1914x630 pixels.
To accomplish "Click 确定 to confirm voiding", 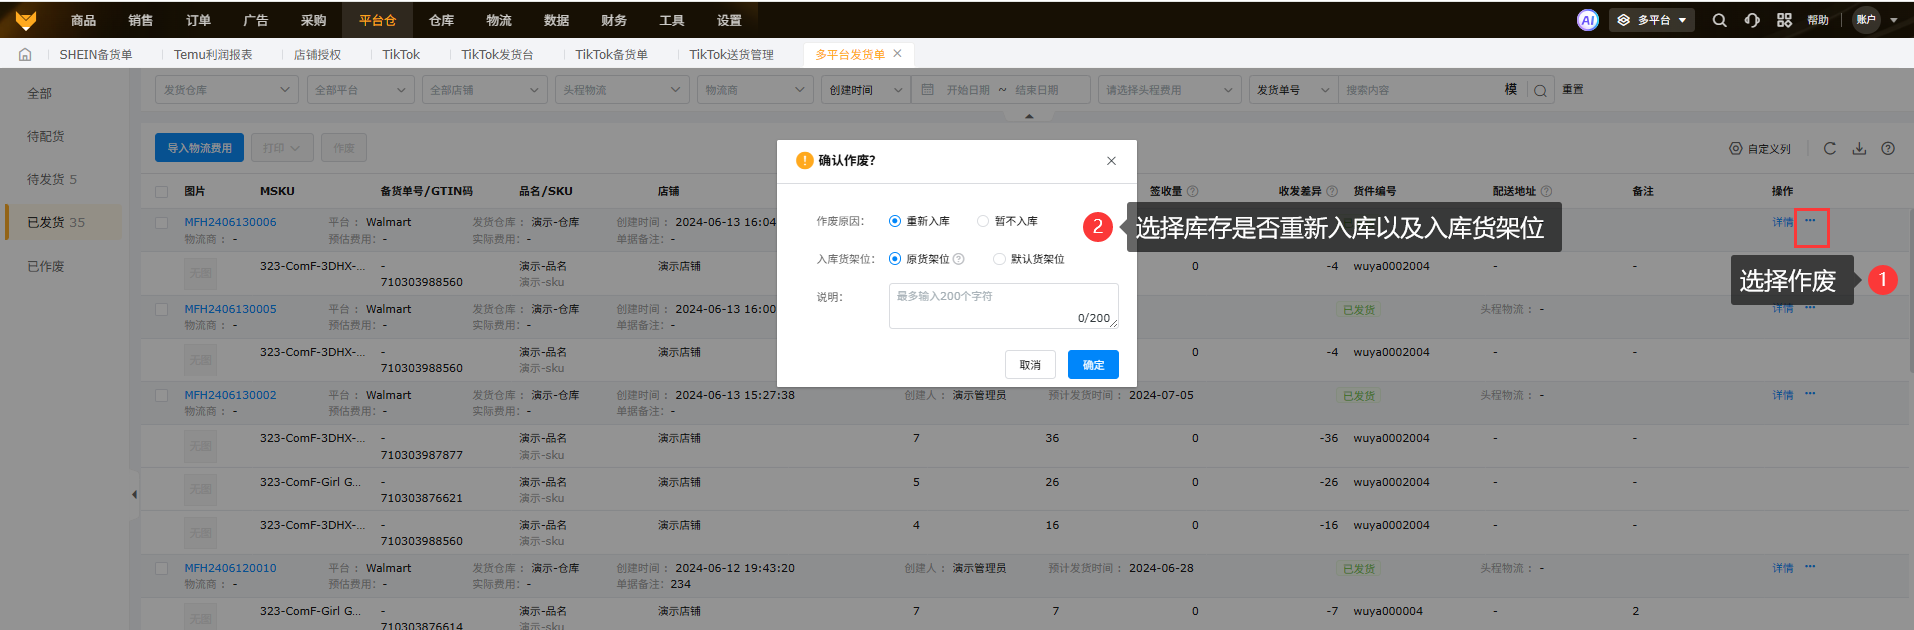I will tap(1093, 365).
